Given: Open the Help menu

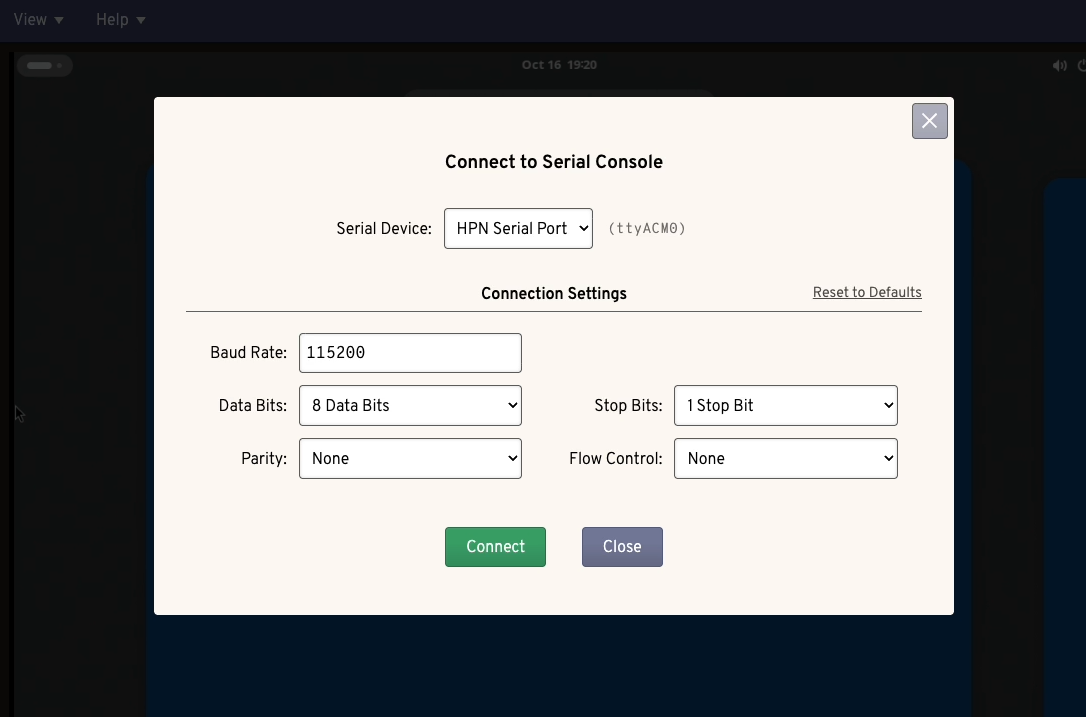Looking at the screenshot, I should (111, 20).
